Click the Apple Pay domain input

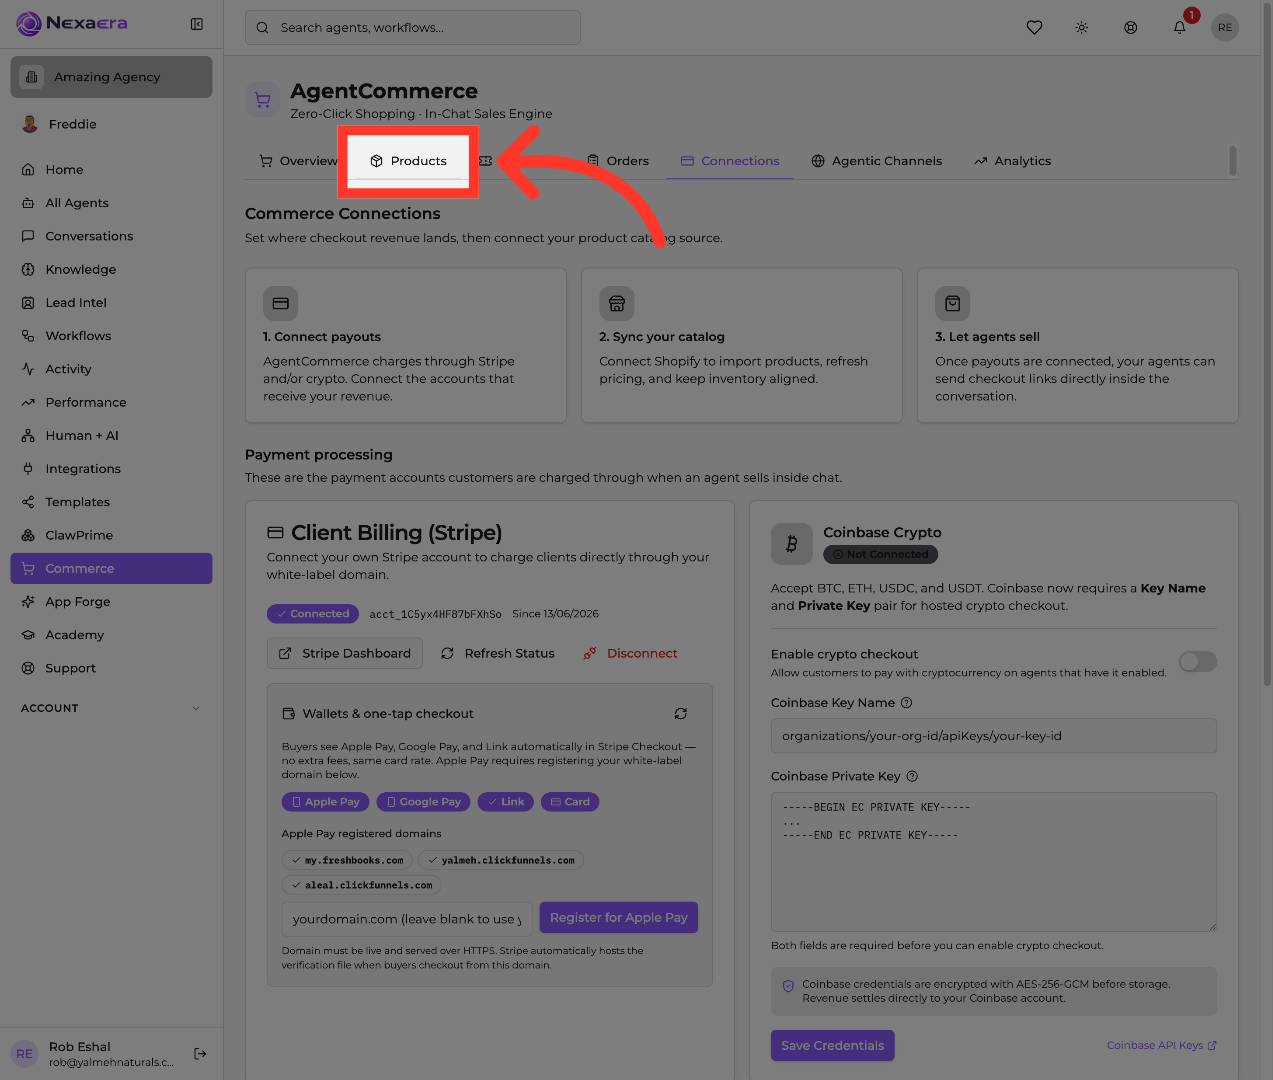click(407, 919)
